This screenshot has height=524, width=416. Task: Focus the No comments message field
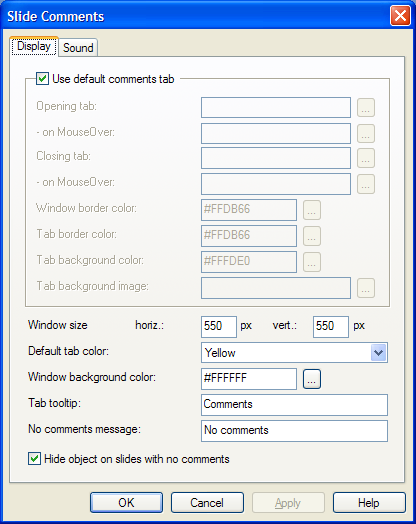tap(294, 431)
